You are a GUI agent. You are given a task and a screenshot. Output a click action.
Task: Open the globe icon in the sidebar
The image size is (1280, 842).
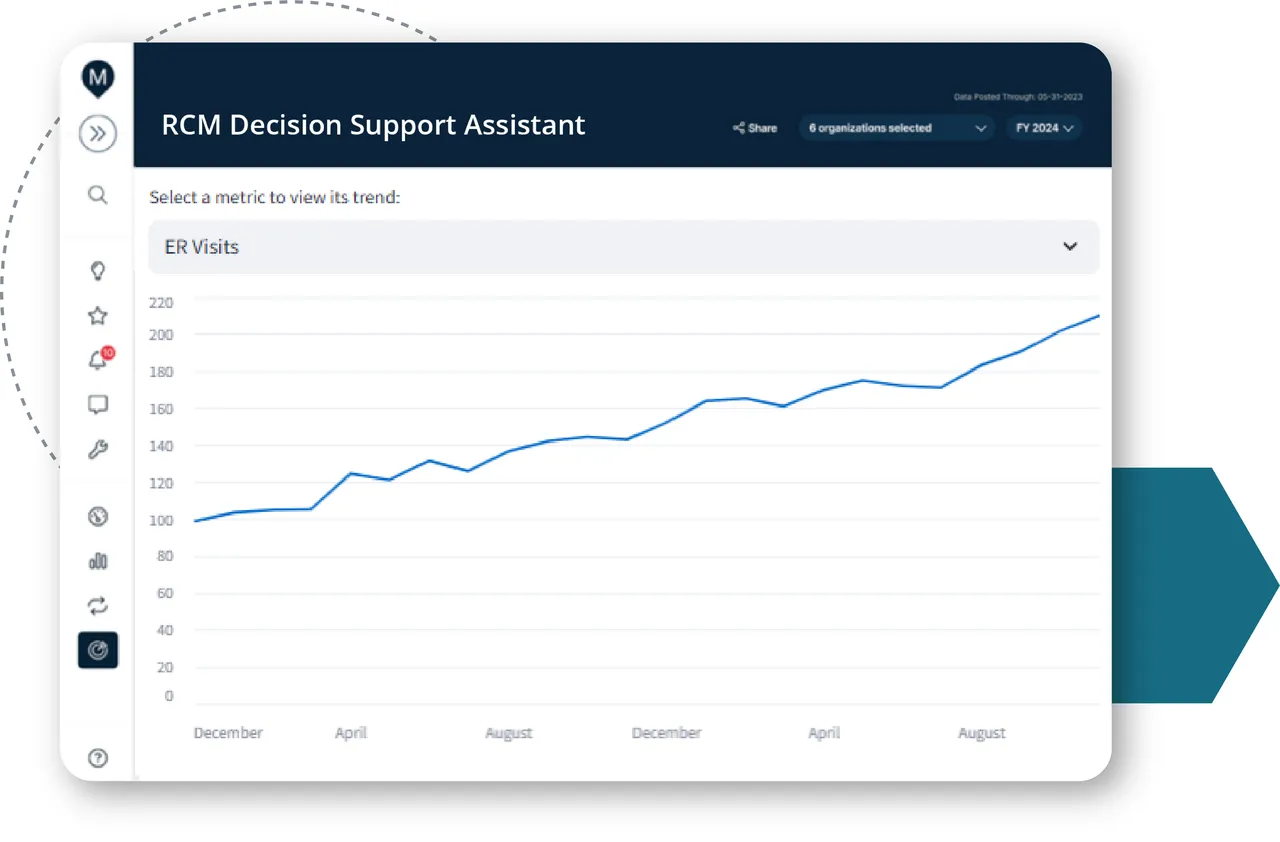[x=98, y=517]
